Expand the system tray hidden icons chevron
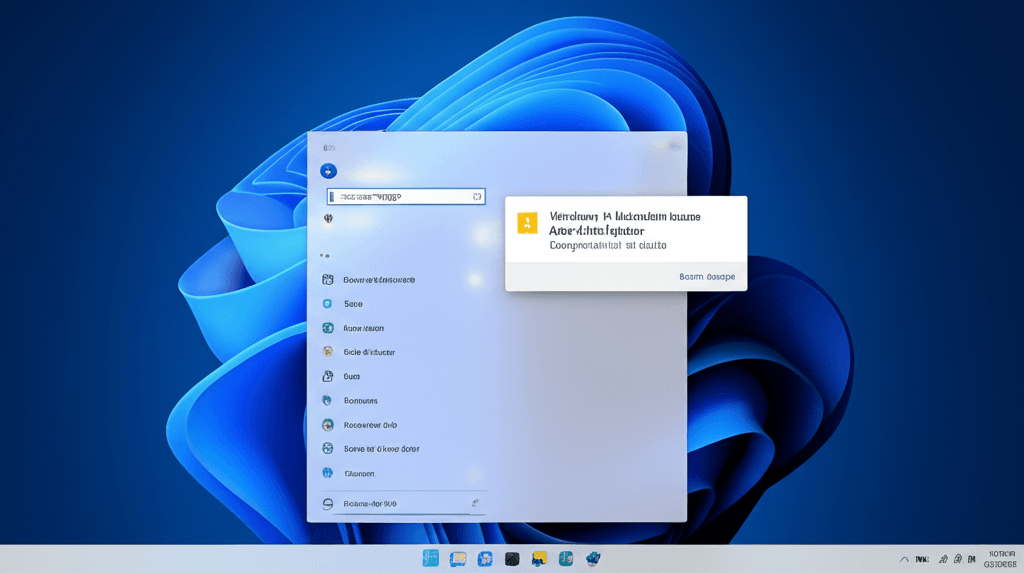This screenshot has width=1024, height=573. click(904, 559)
